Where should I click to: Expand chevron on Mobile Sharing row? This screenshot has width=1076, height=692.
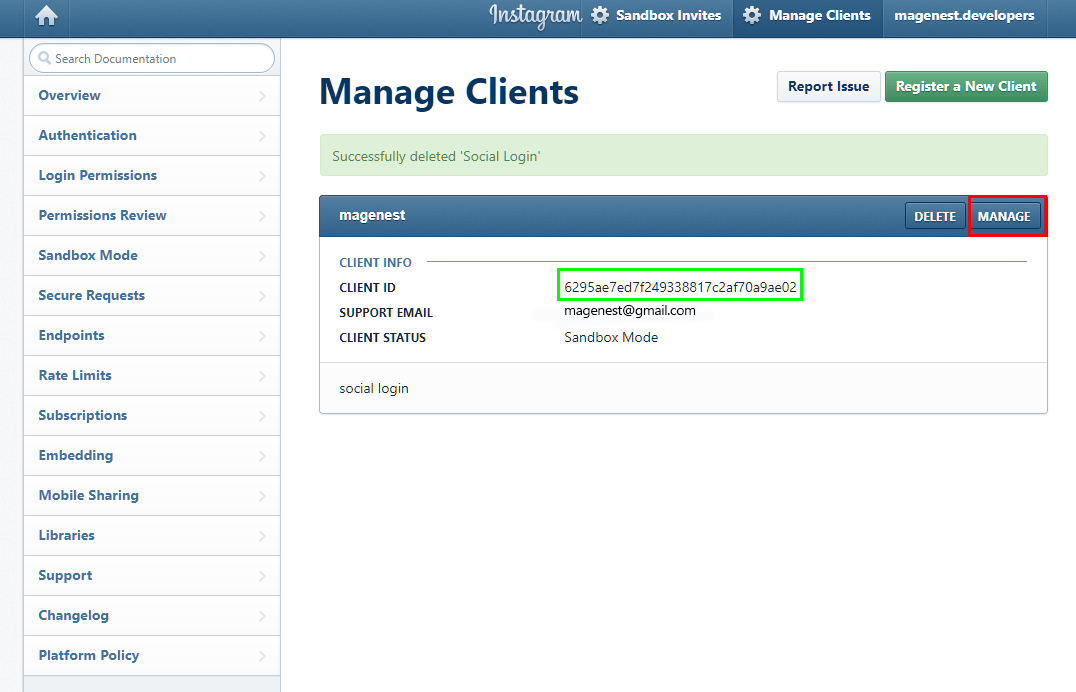click(x=262, y=496)
